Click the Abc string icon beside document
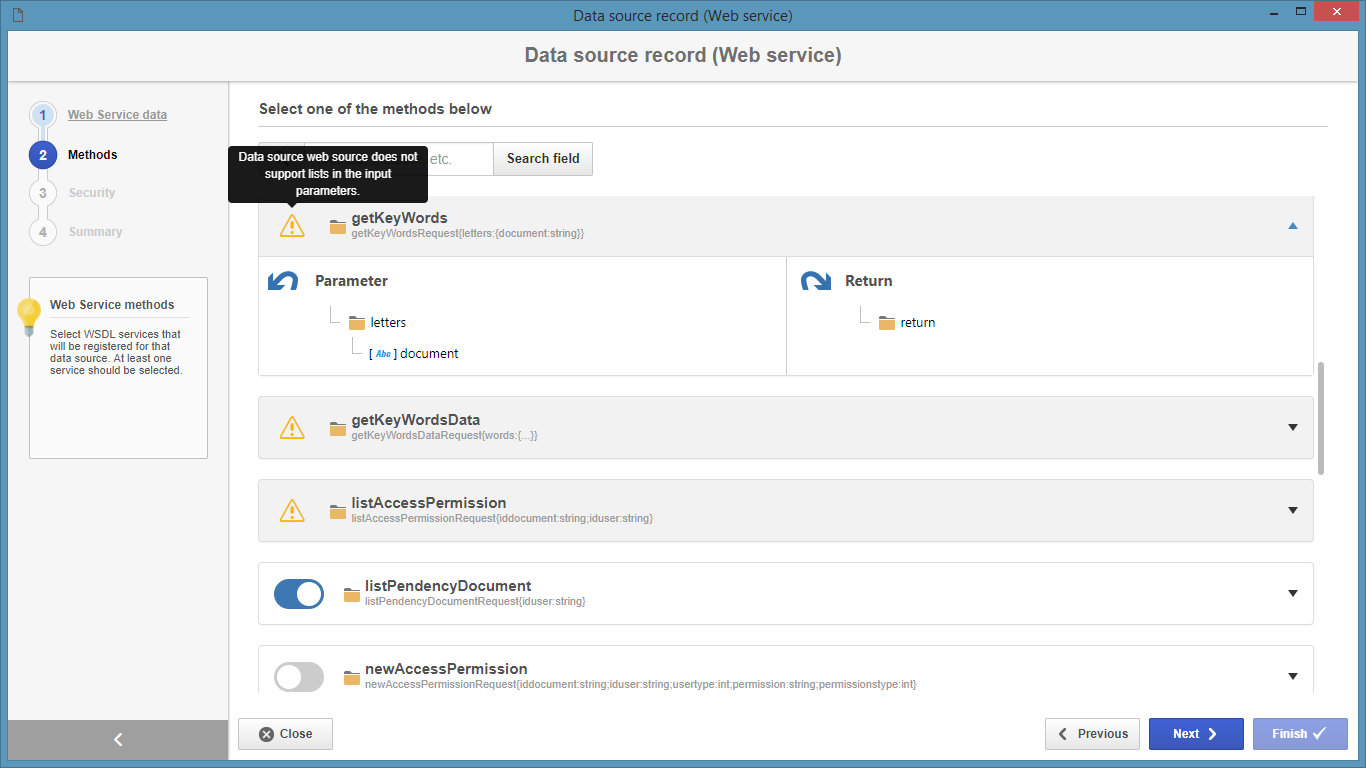The width and height of the screenshot is (1366, 768). pyautogui.click(x=383, y=354)
